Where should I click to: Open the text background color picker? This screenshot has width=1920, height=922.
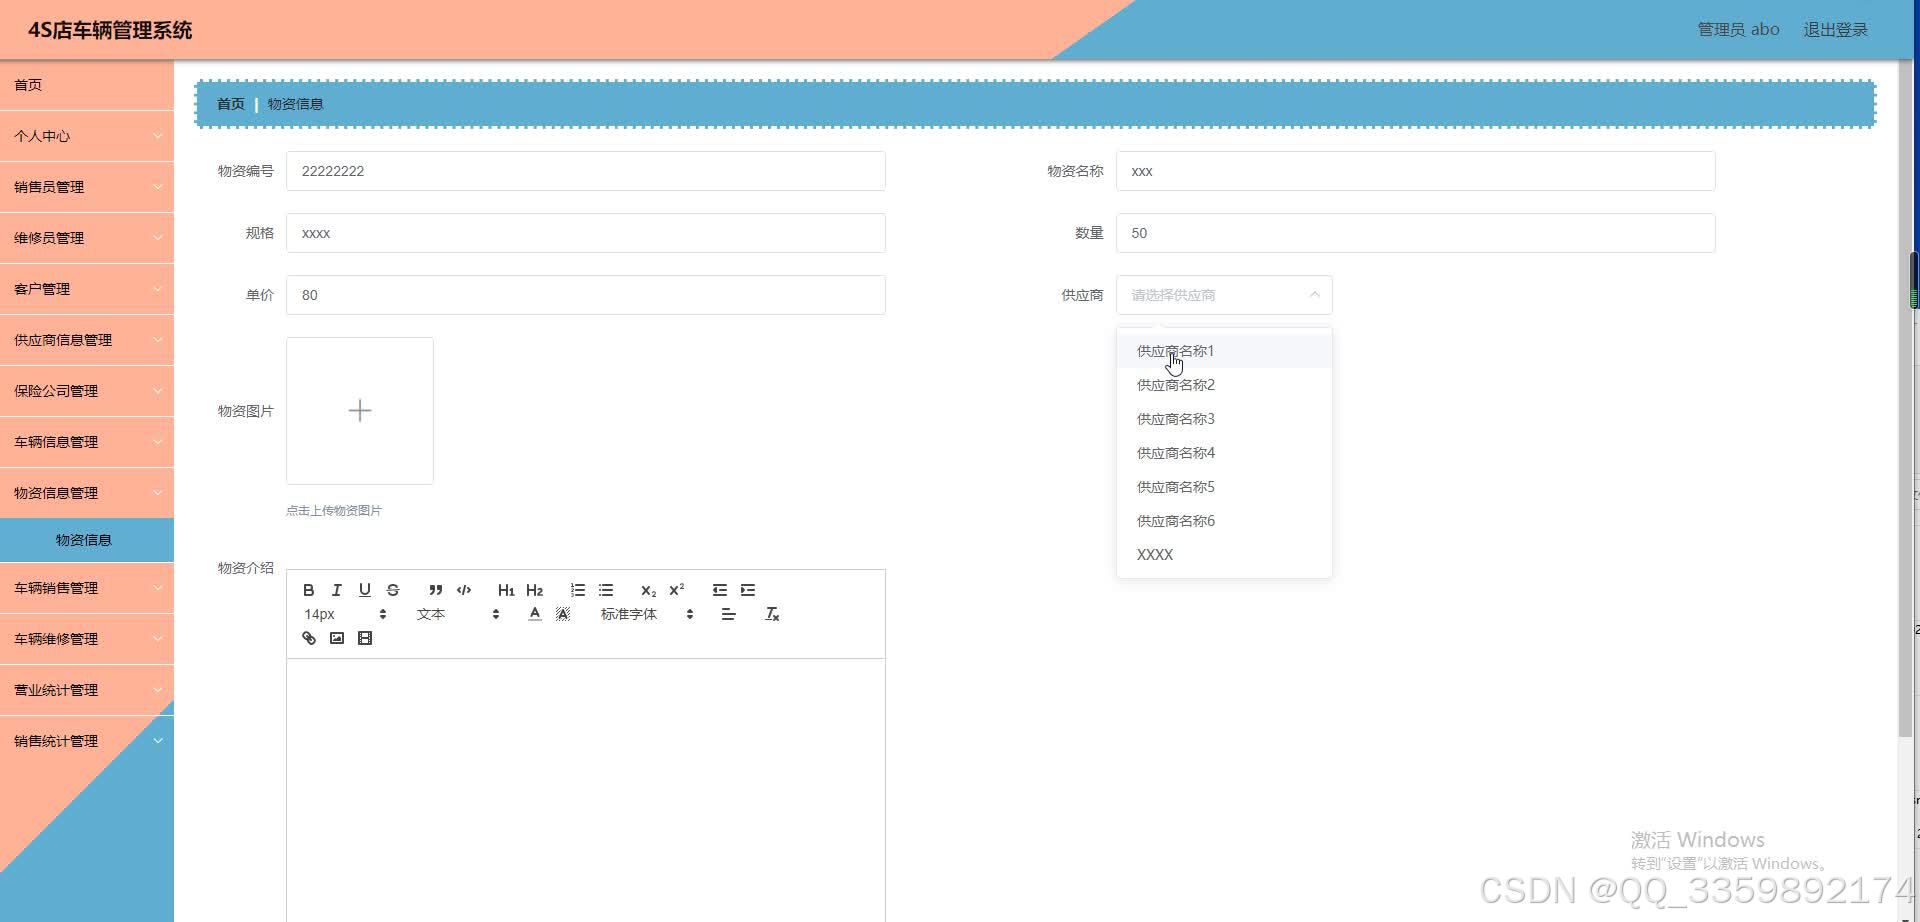click(x=563, y=614)
